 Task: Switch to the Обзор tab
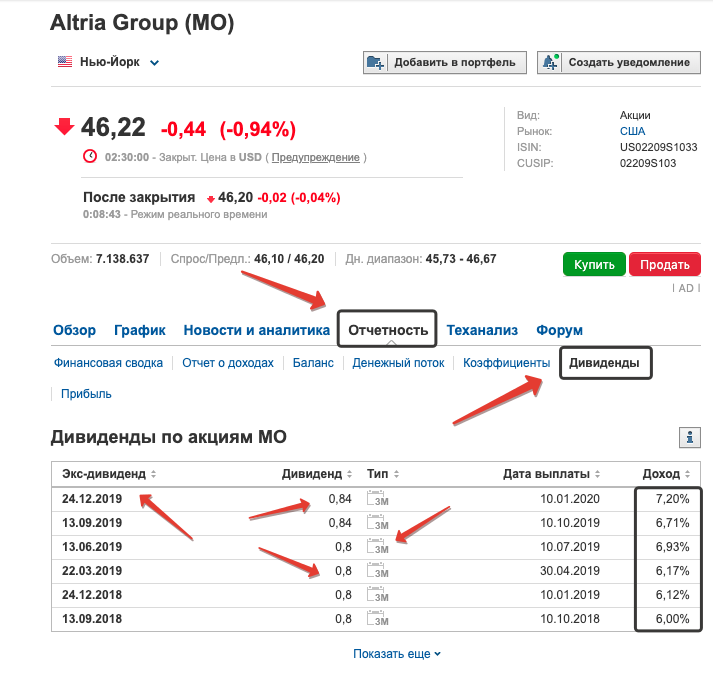click(75, 330)
